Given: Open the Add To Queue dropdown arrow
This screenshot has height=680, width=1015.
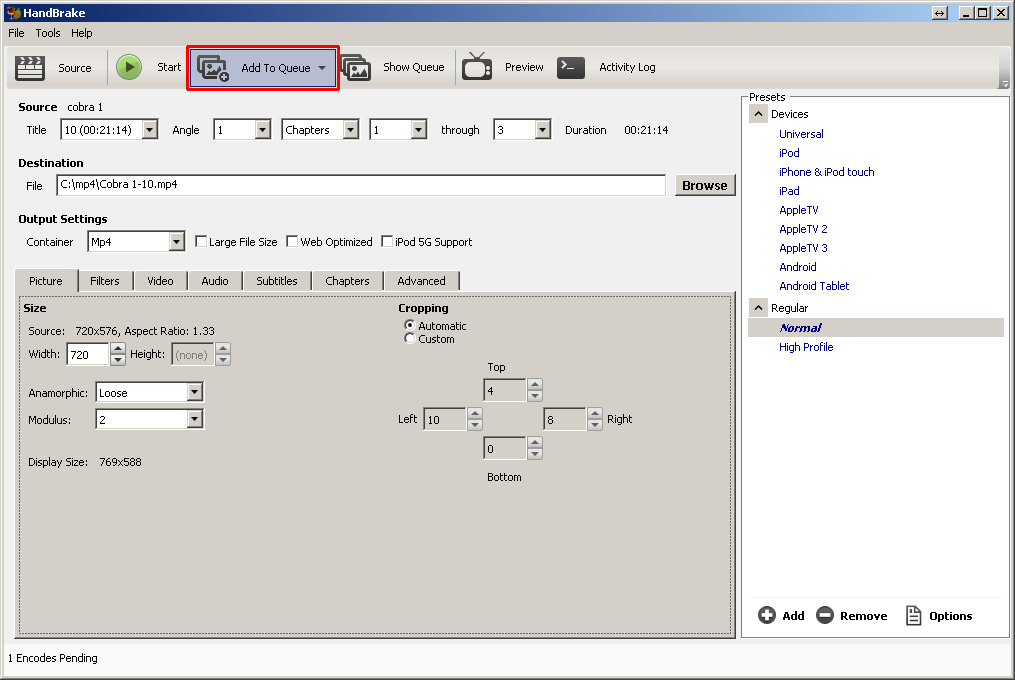Looking at the screenshot, I should [322, 68].
